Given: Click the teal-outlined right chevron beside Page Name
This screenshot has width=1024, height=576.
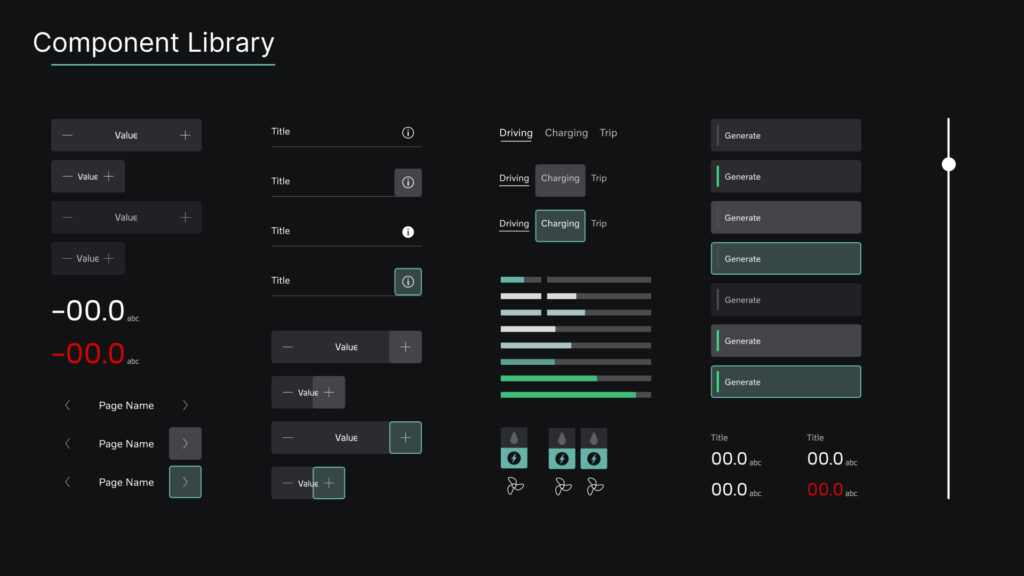Looking at the screenshot, I should [x=185, y=482].
